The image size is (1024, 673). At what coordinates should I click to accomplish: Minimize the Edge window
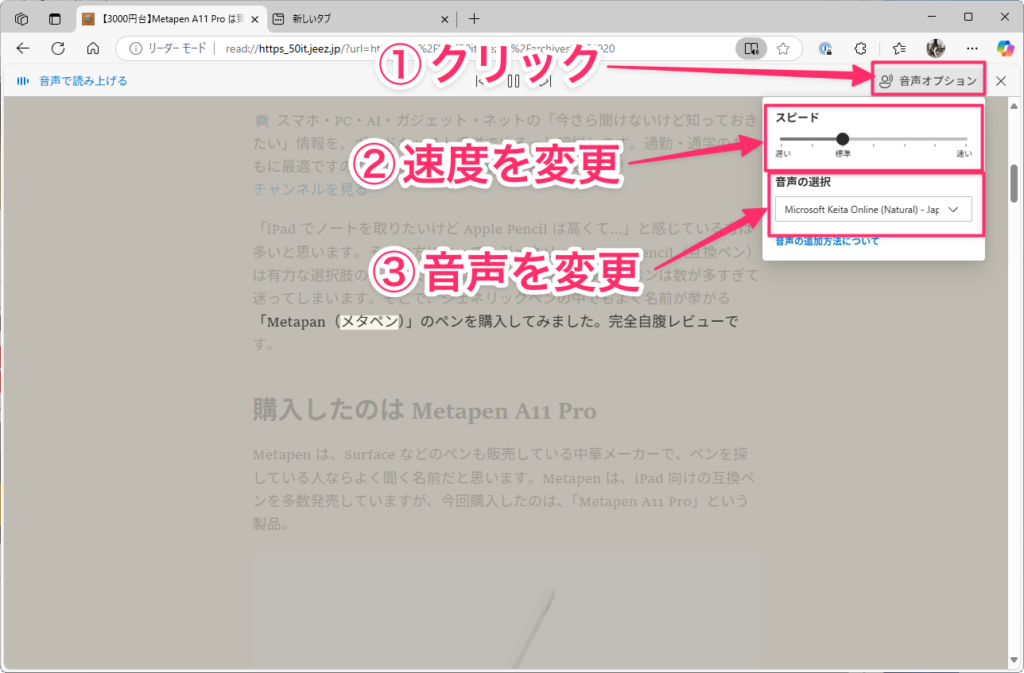tap(932, 17)
